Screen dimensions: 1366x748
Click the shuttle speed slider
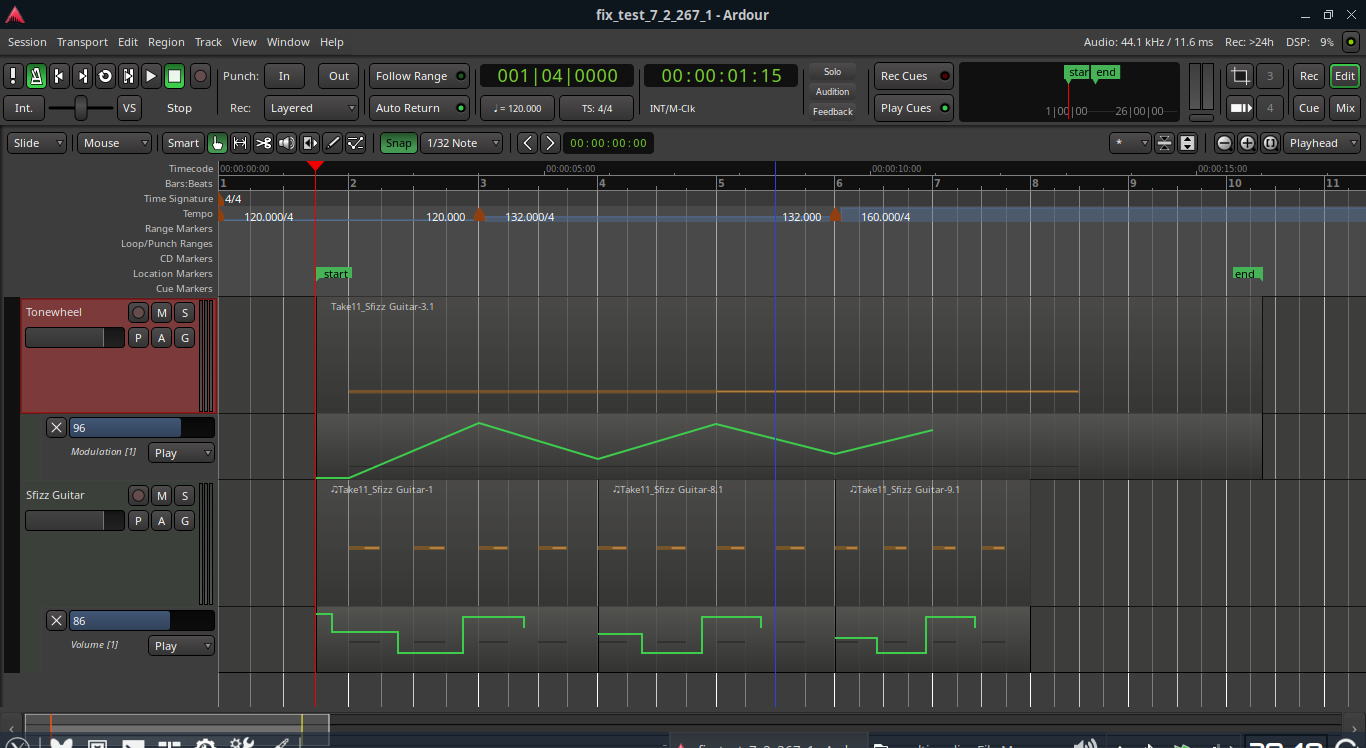pyautogui.click(x=80, y=108)
